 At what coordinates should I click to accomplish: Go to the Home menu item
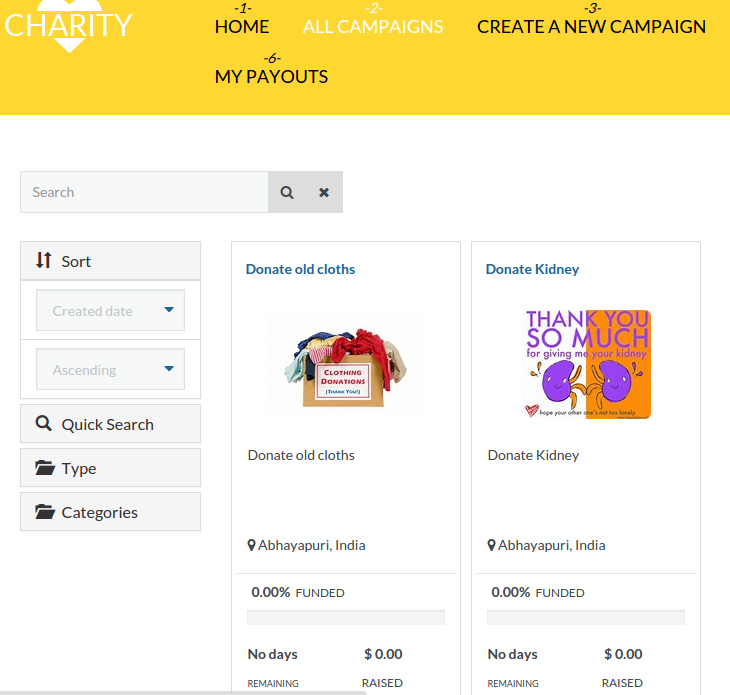click(242, 26)
